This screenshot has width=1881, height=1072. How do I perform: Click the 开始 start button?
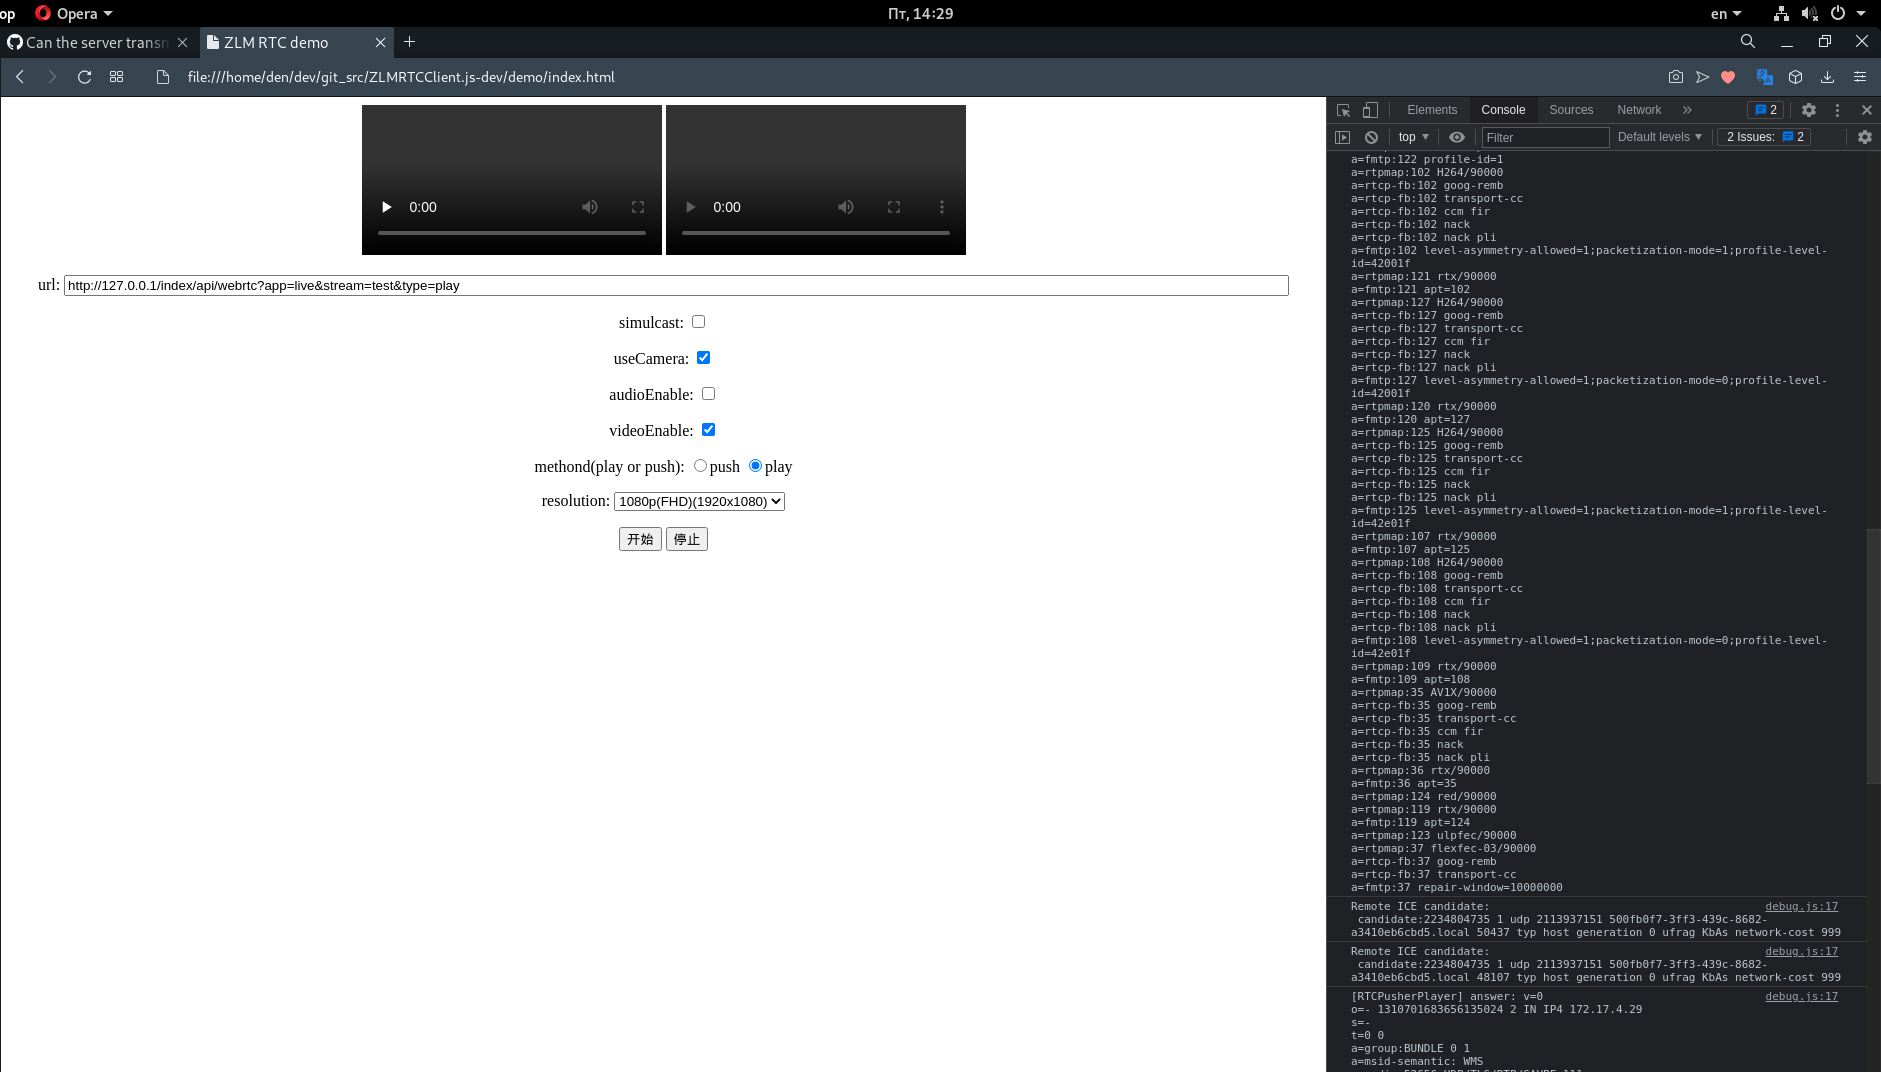click(x=640, y=539)
